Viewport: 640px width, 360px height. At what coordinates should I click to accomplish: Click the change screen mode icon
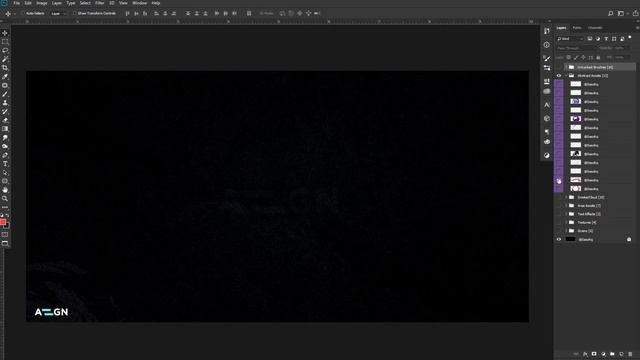point(5,243)
